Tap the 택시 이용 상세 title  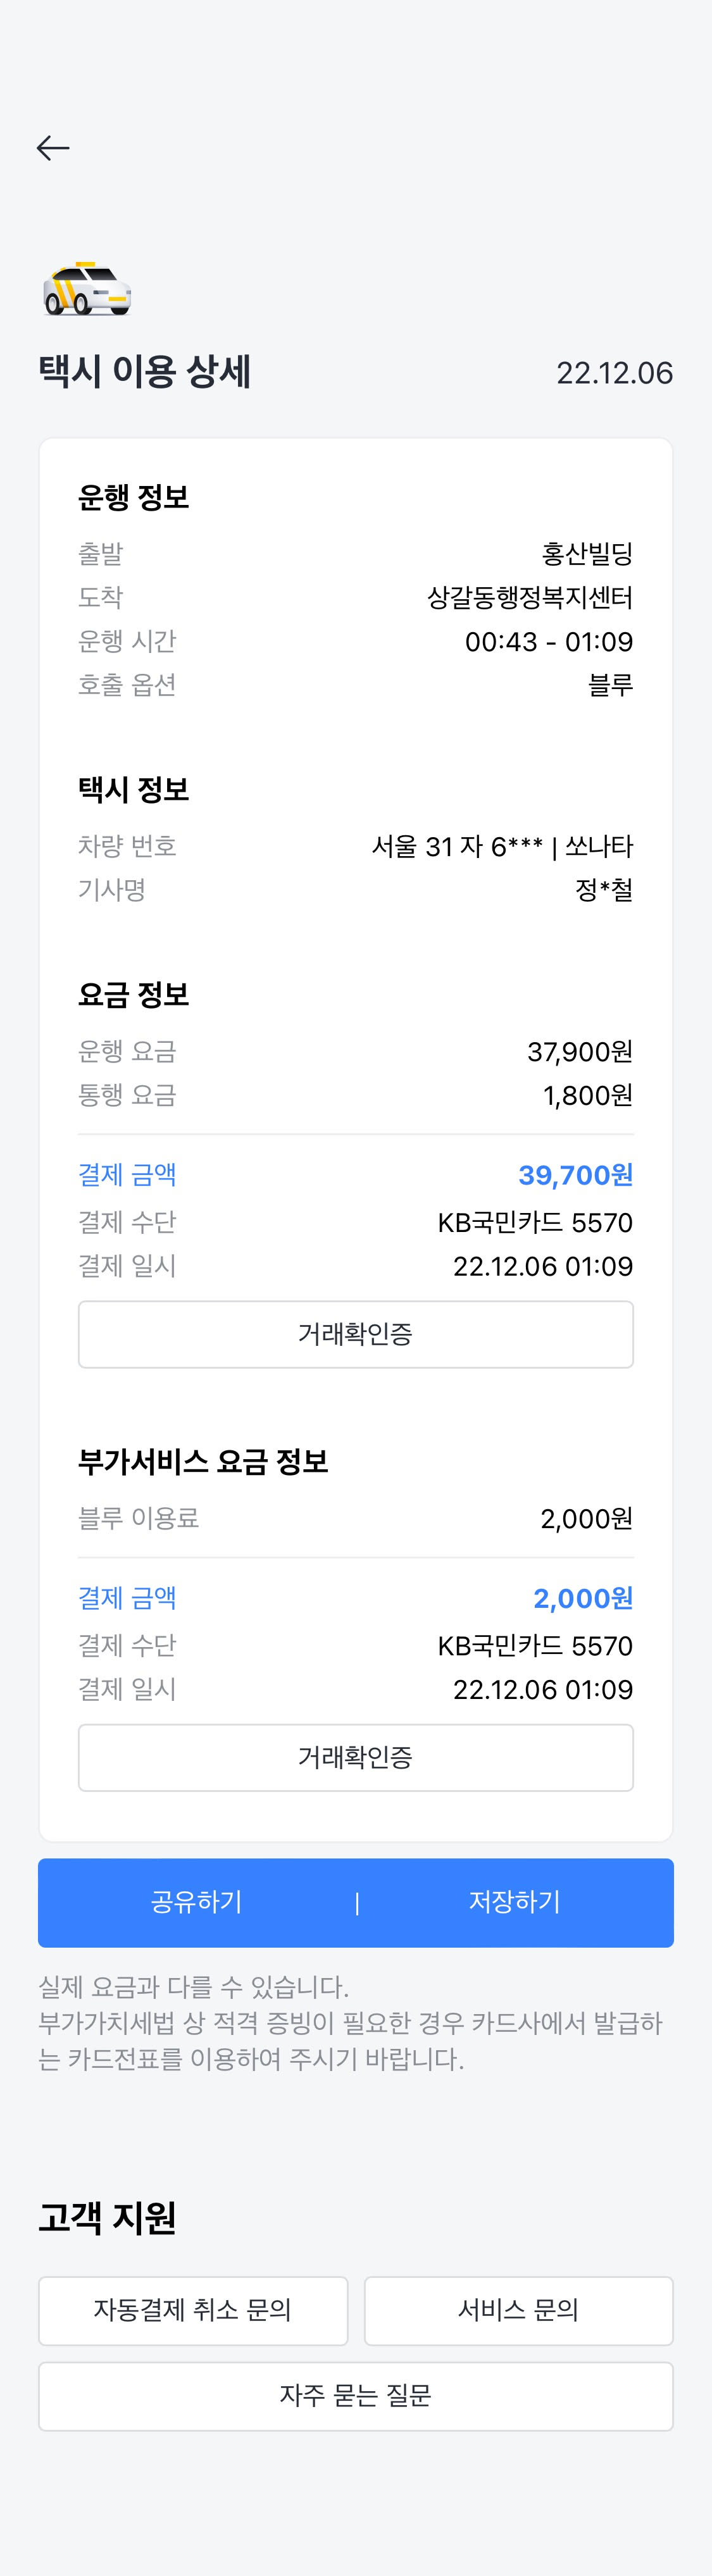tap(145, 372)
